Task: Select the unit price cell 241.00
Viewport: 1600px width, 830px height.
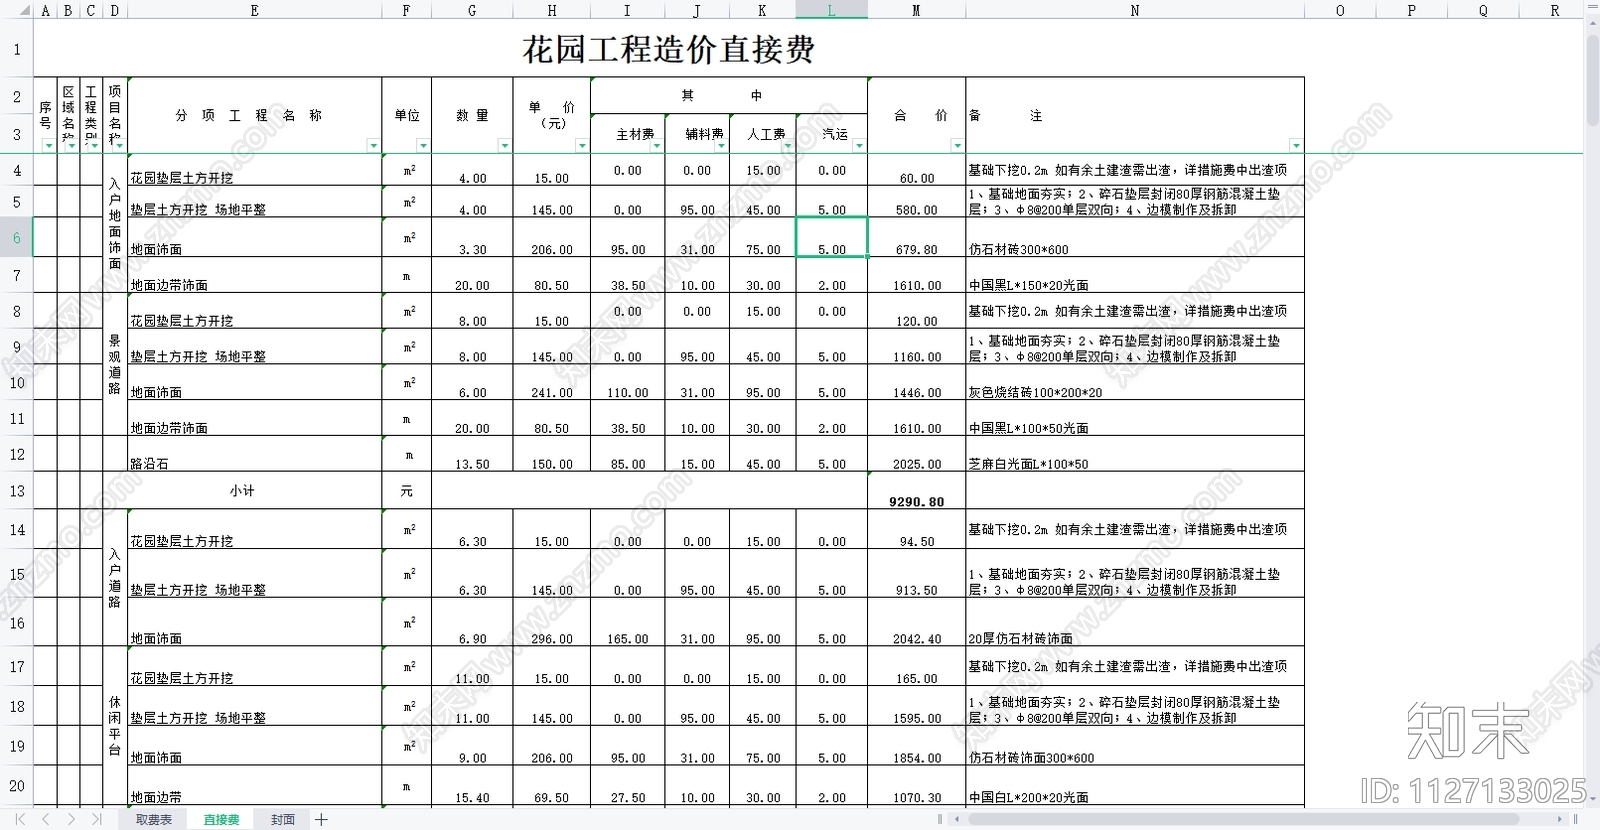Action: coord(552,382)
